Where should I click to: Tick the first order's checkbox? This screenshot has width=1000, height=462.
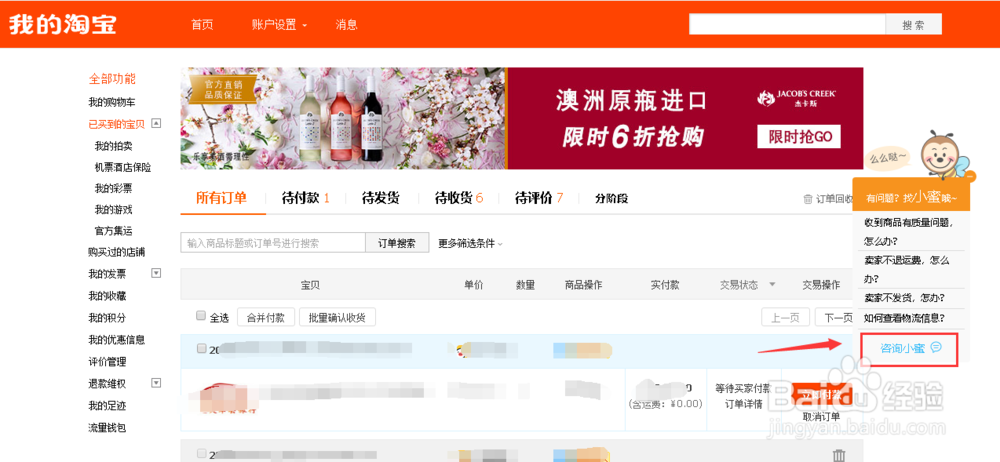click(201, 348)
